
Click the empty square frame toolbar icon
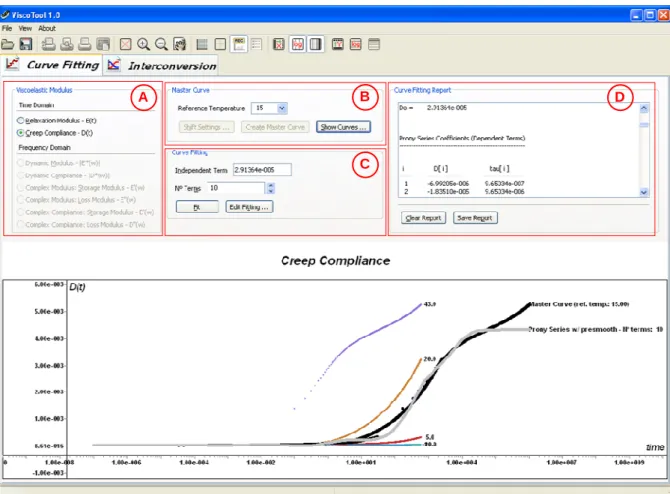click(x=220, y=44)
